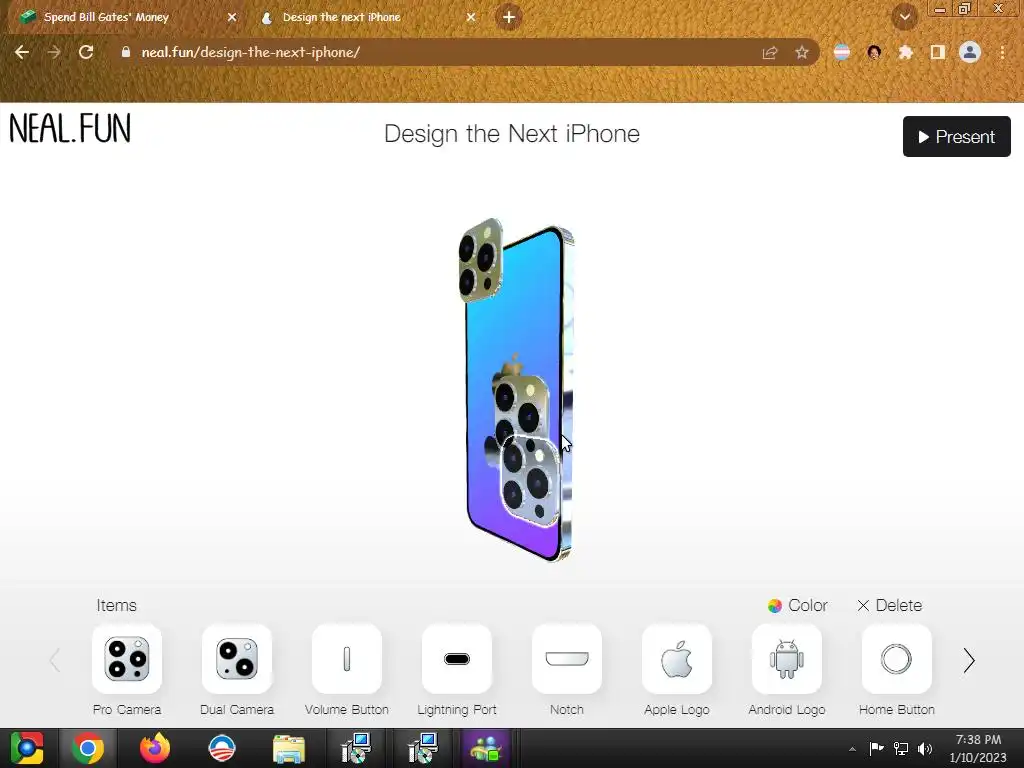Share this page icon

coord(770,53)
